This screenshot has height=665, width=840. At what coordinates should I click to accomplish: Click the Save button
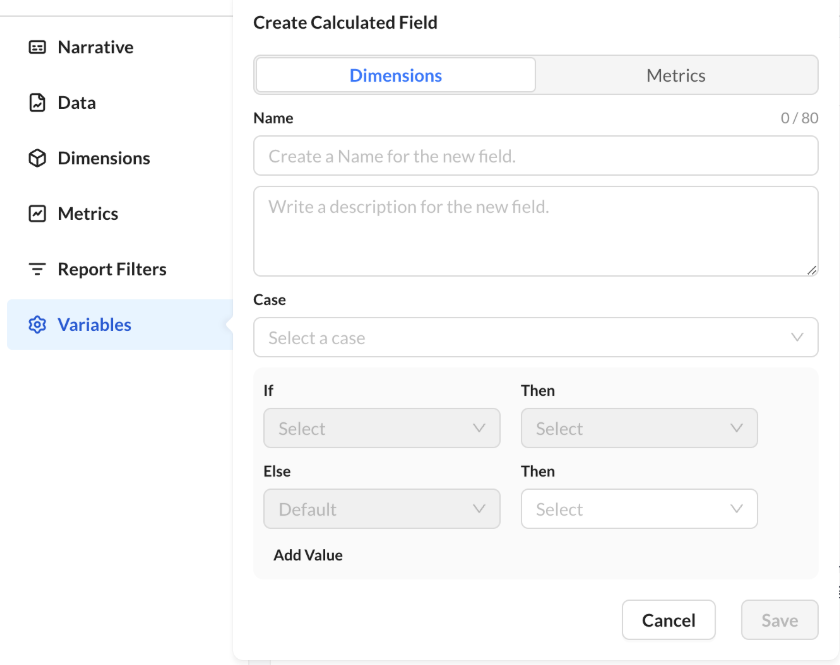click(x=780, y=620)
